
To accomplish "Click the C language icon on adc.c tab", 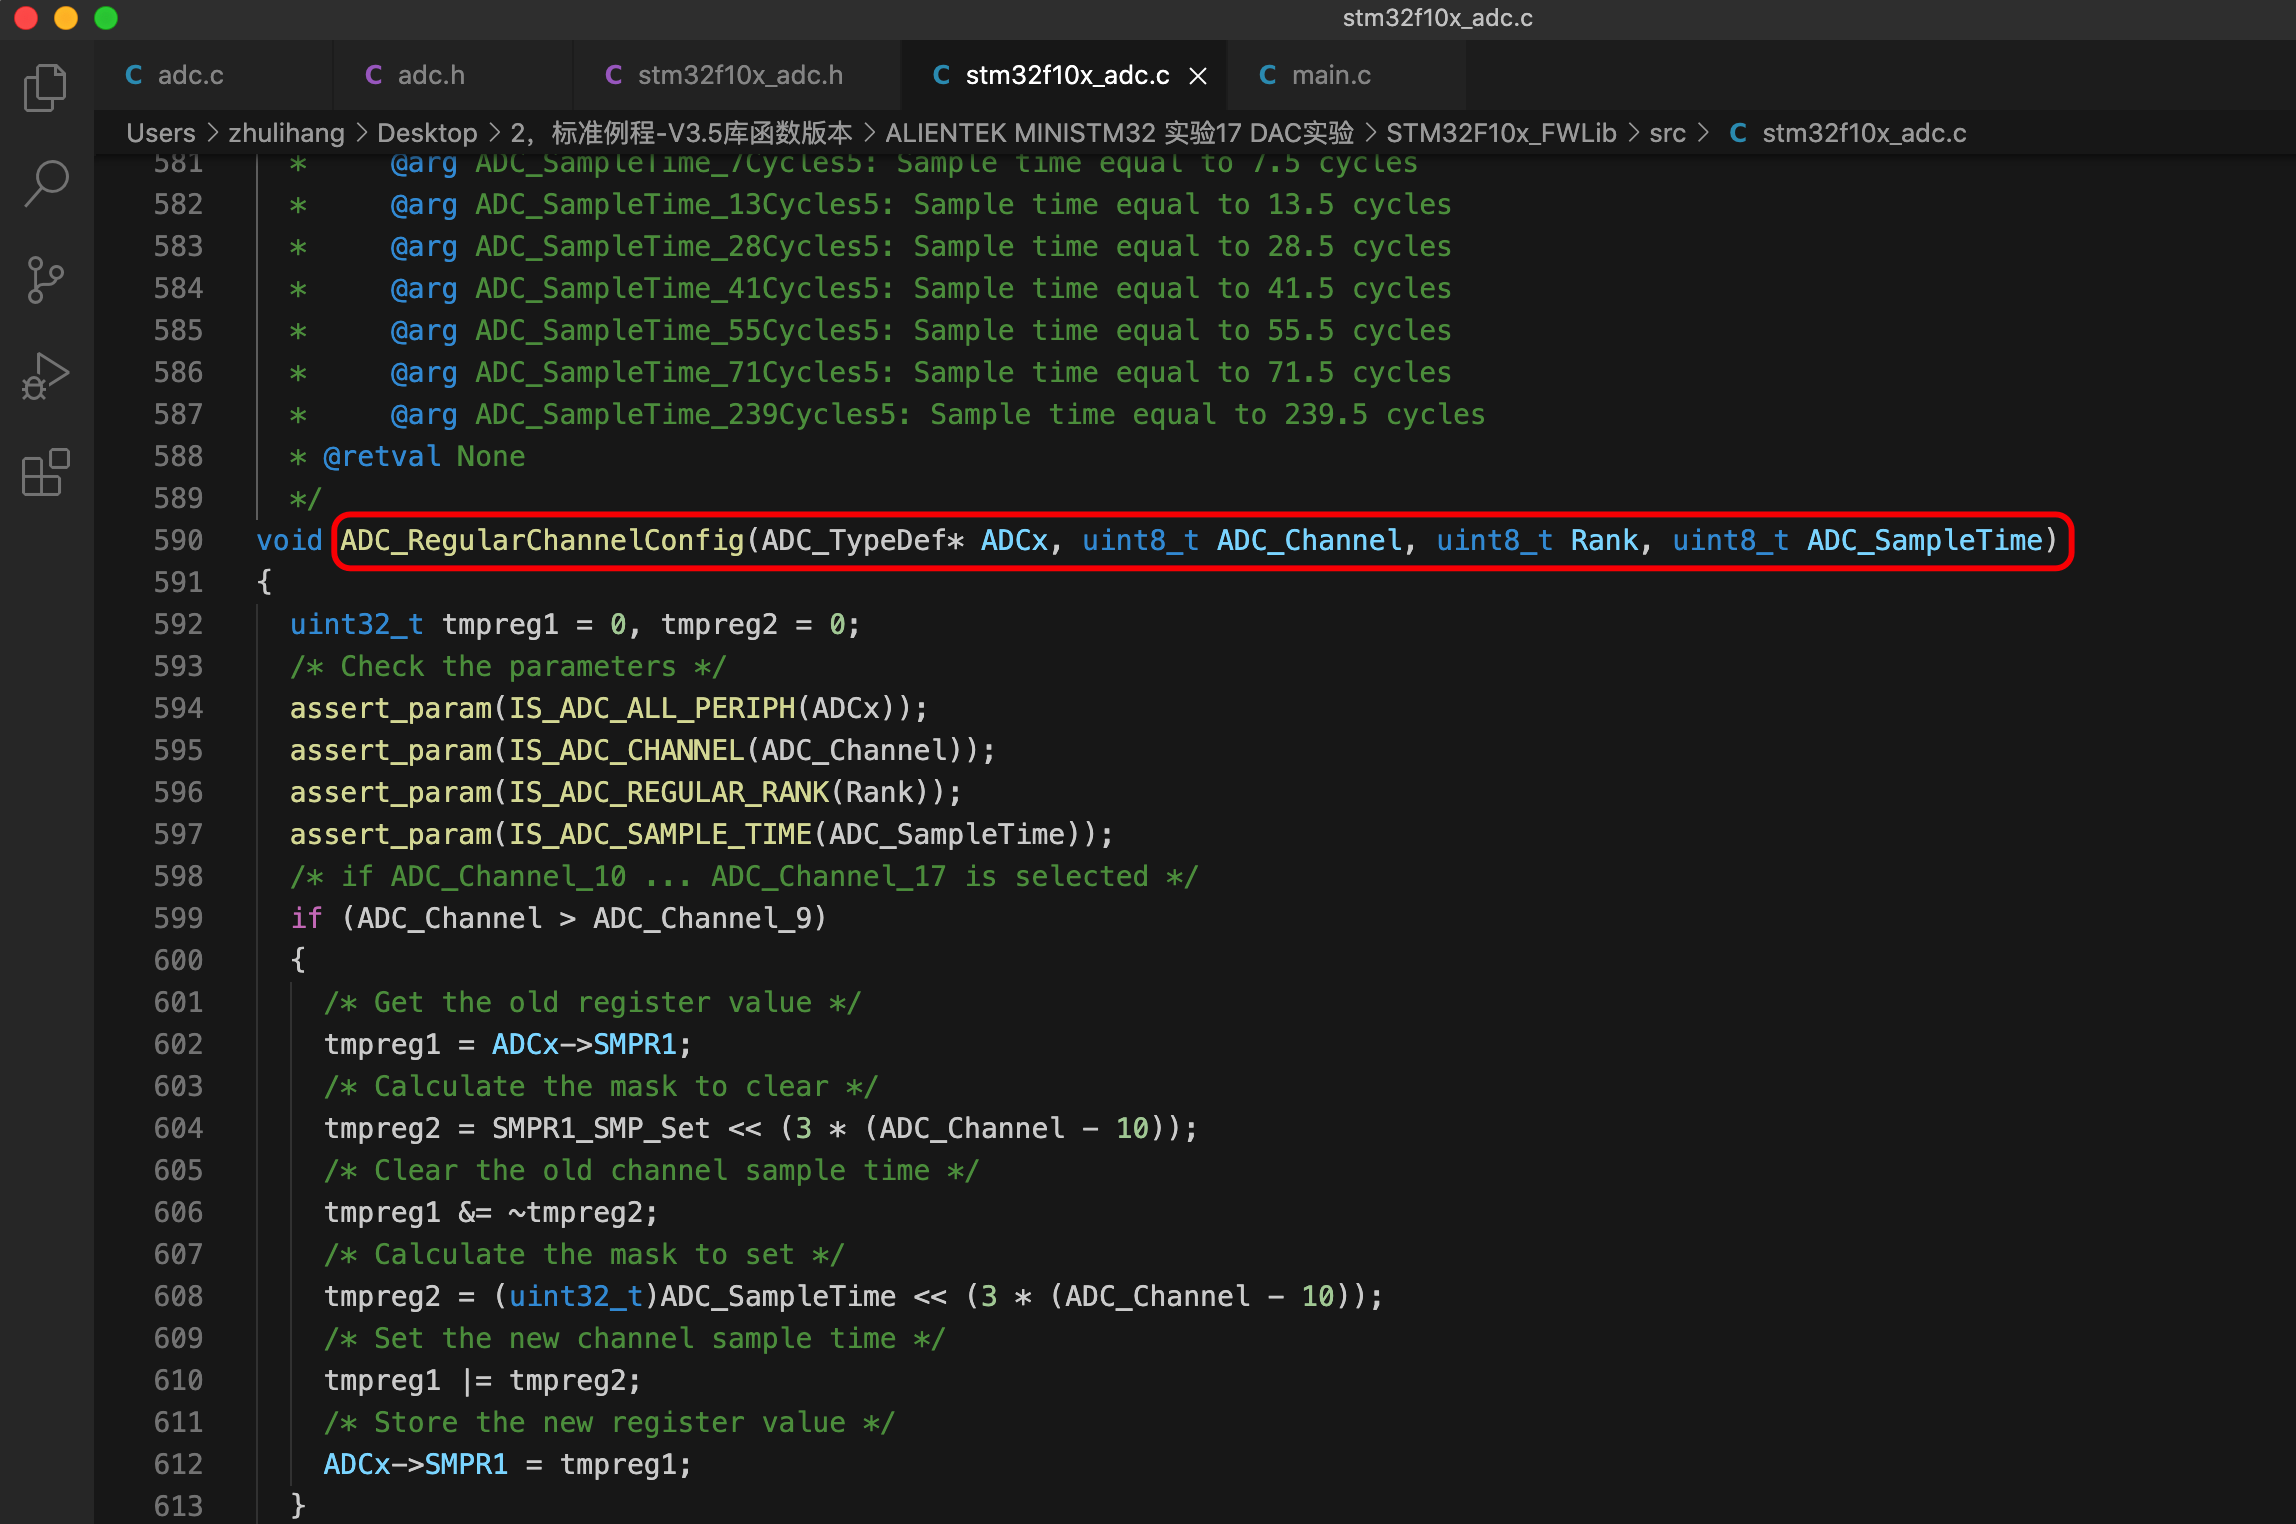I will pyautogui.click(x=134, y=75).
